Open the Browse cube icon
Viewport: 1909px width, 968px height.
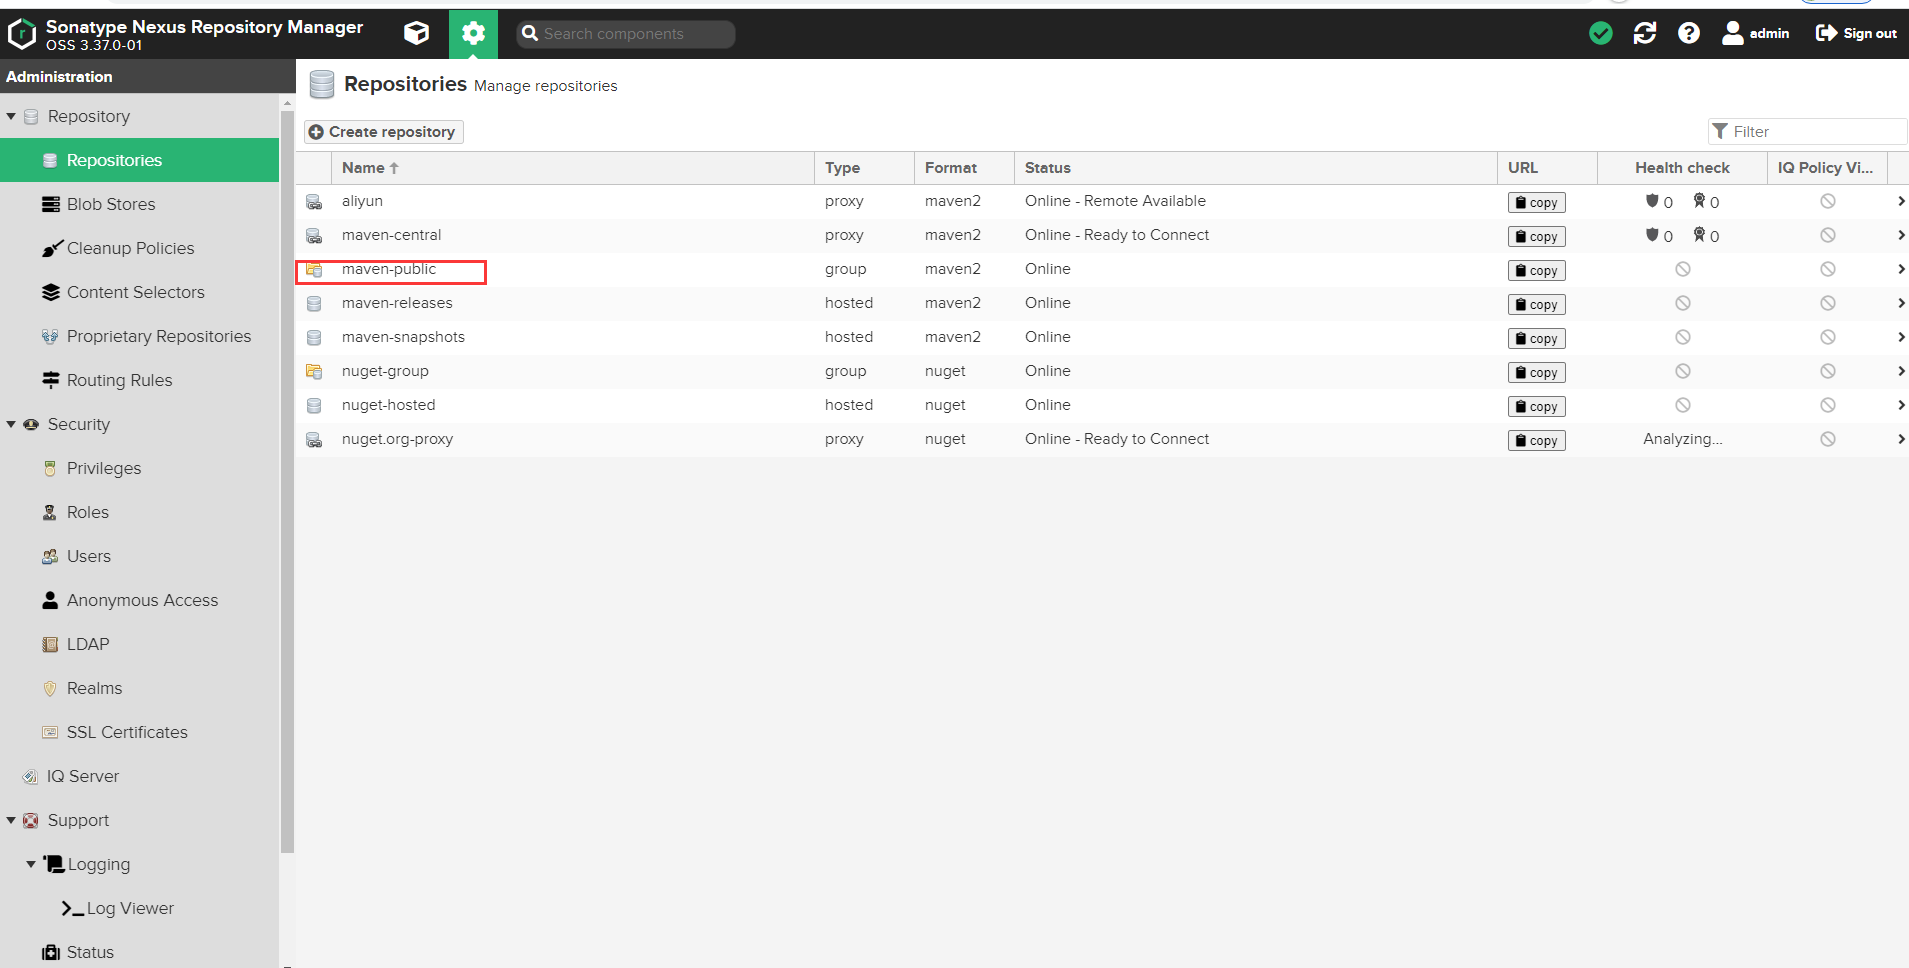pos(416,33)
